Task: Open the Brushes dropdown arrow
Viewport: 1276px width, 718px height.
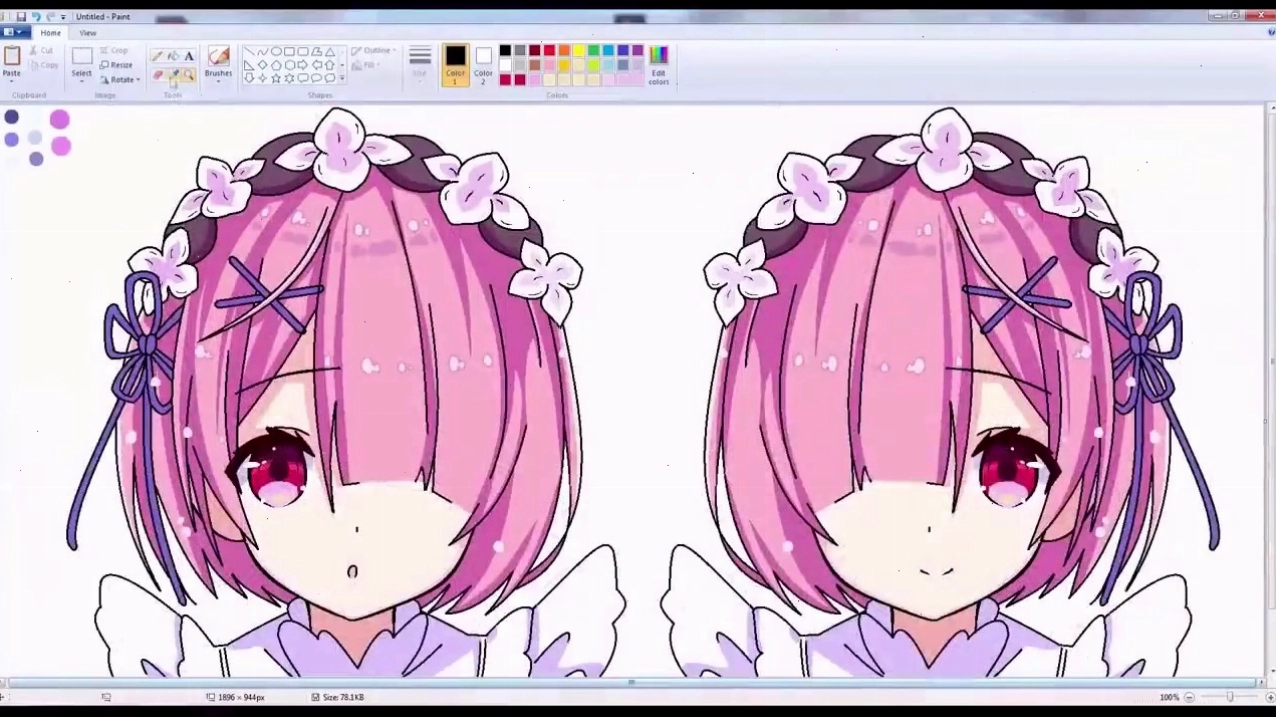Action: (218, 81)
